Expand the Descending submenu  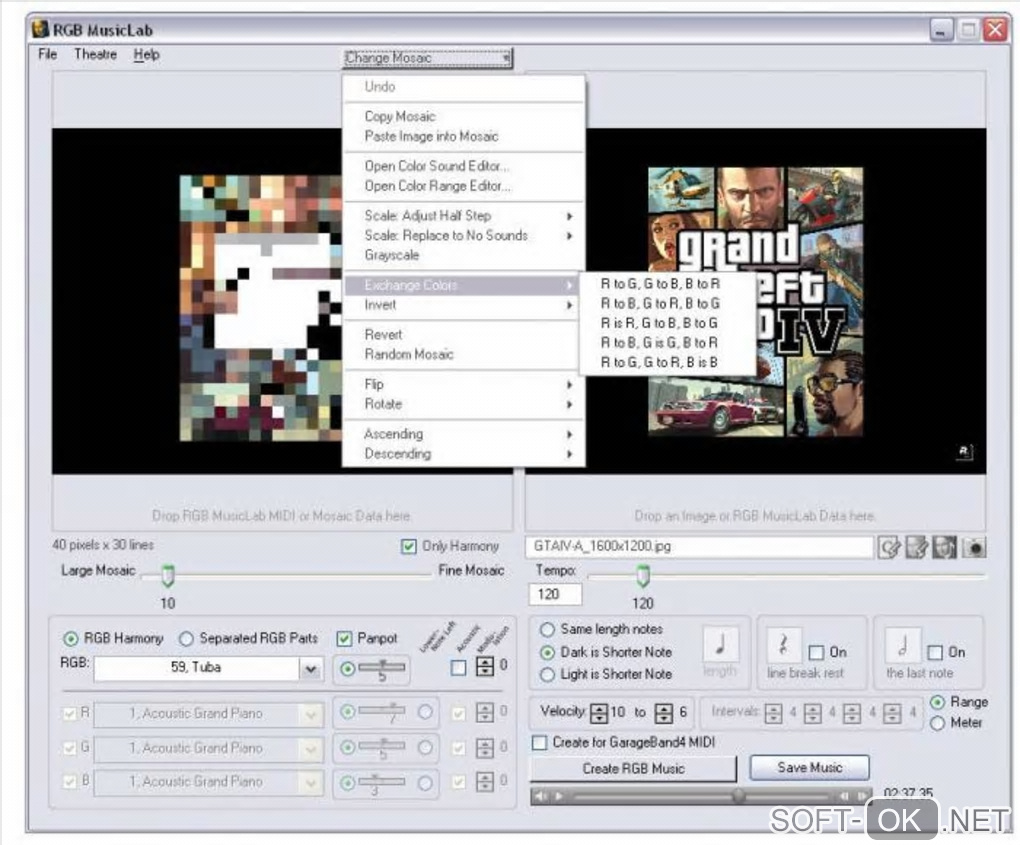[463, 453]
